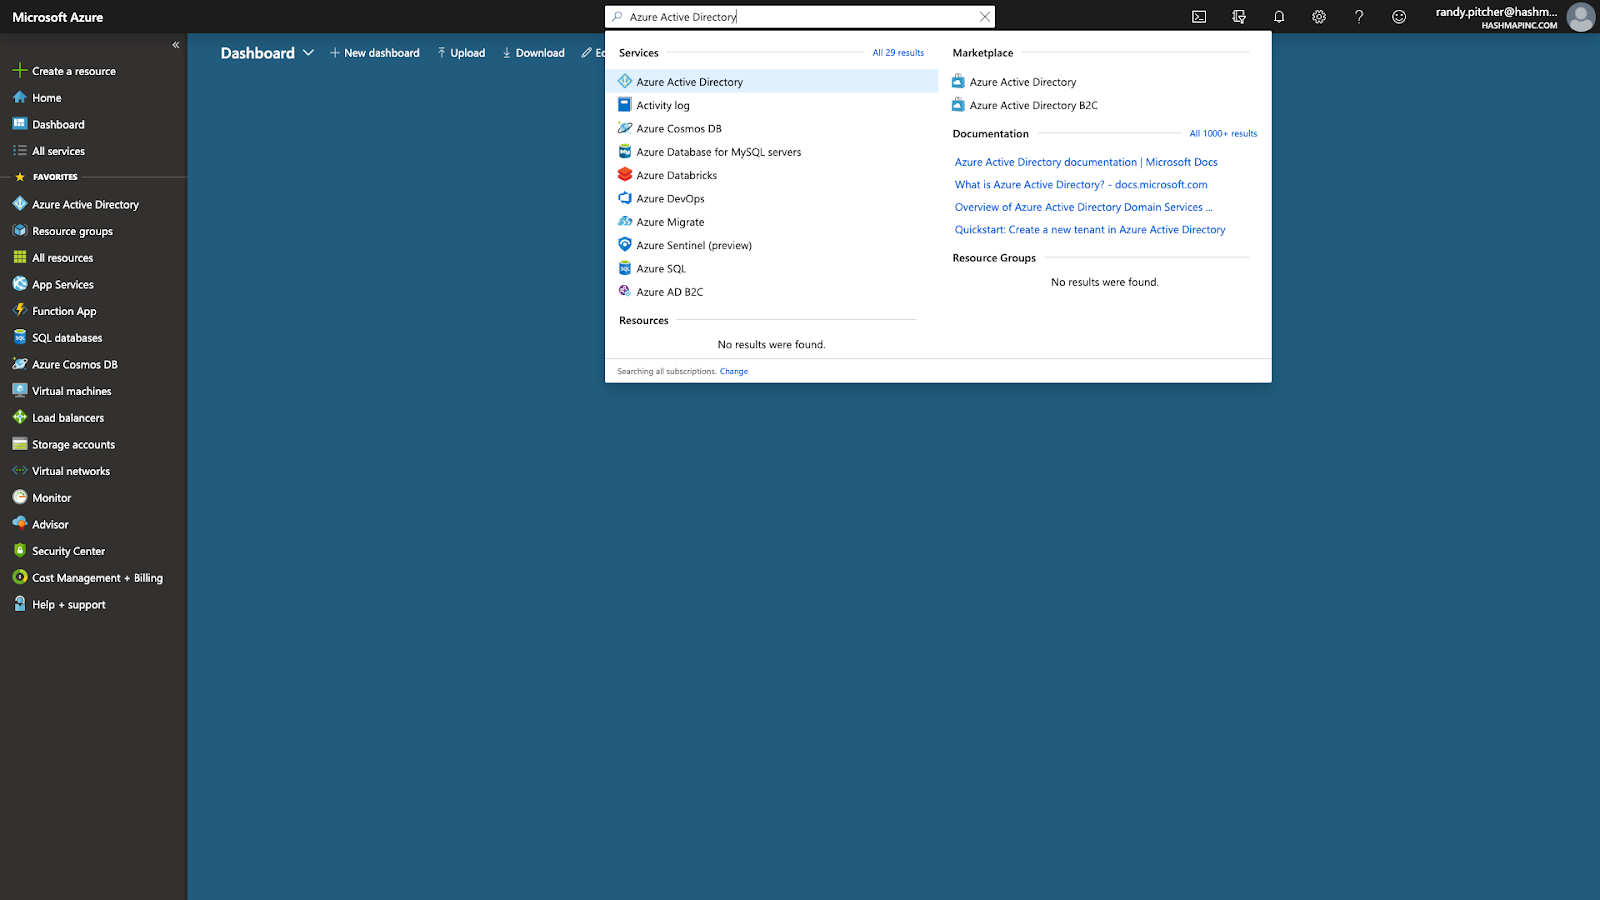Select Azure Active Directory in Services results
Viewport: 1600px width, 900px height.
coord(772,82)
